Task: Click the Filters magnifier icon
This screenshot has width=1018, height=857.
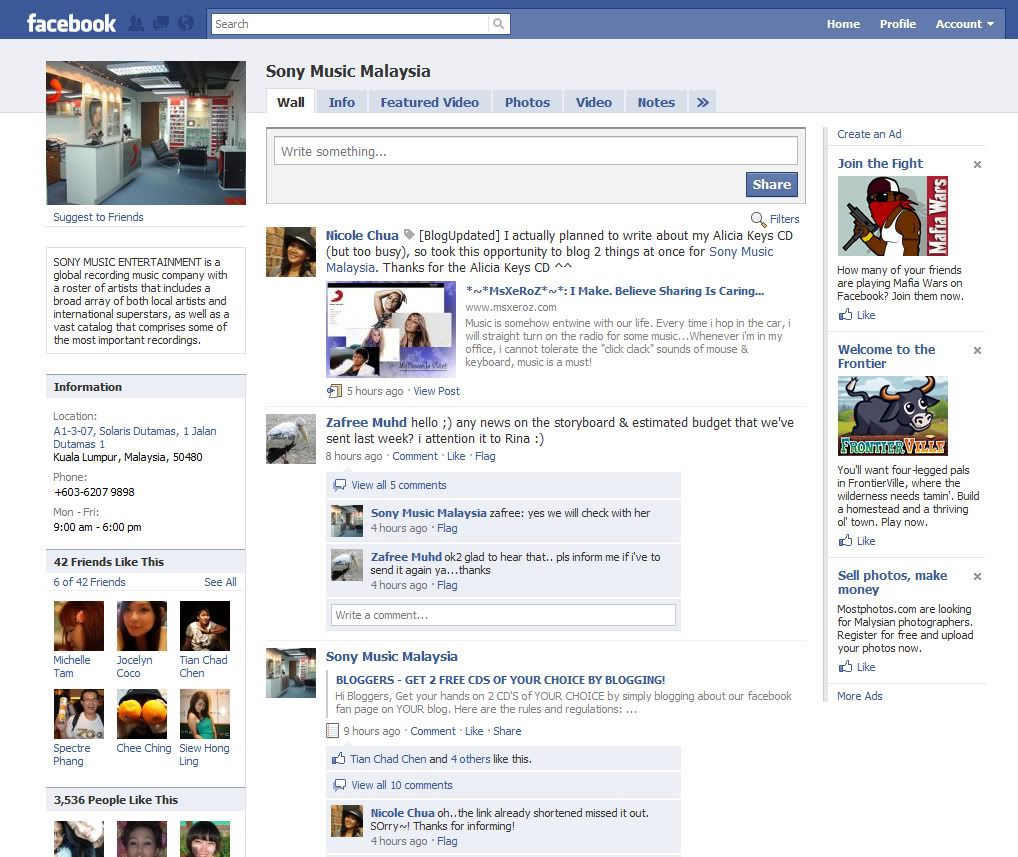Action: 758,219
